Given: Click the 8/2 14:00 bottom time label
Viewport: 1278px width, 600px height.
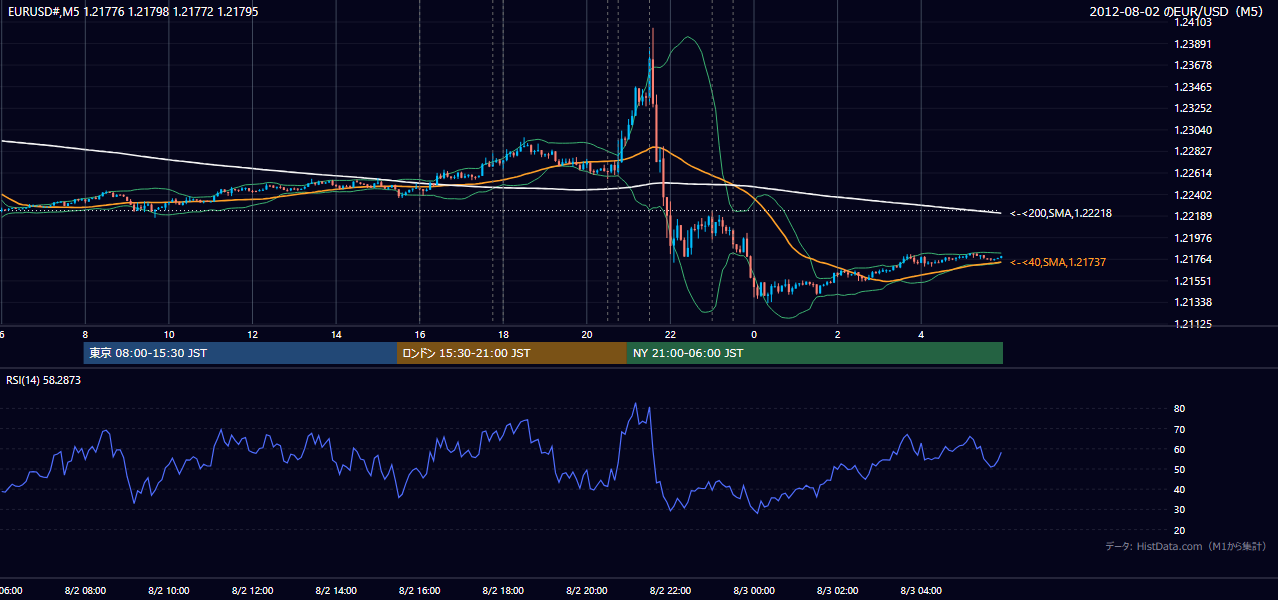Looking at the screenshot, I should click(x=336, y=591).
